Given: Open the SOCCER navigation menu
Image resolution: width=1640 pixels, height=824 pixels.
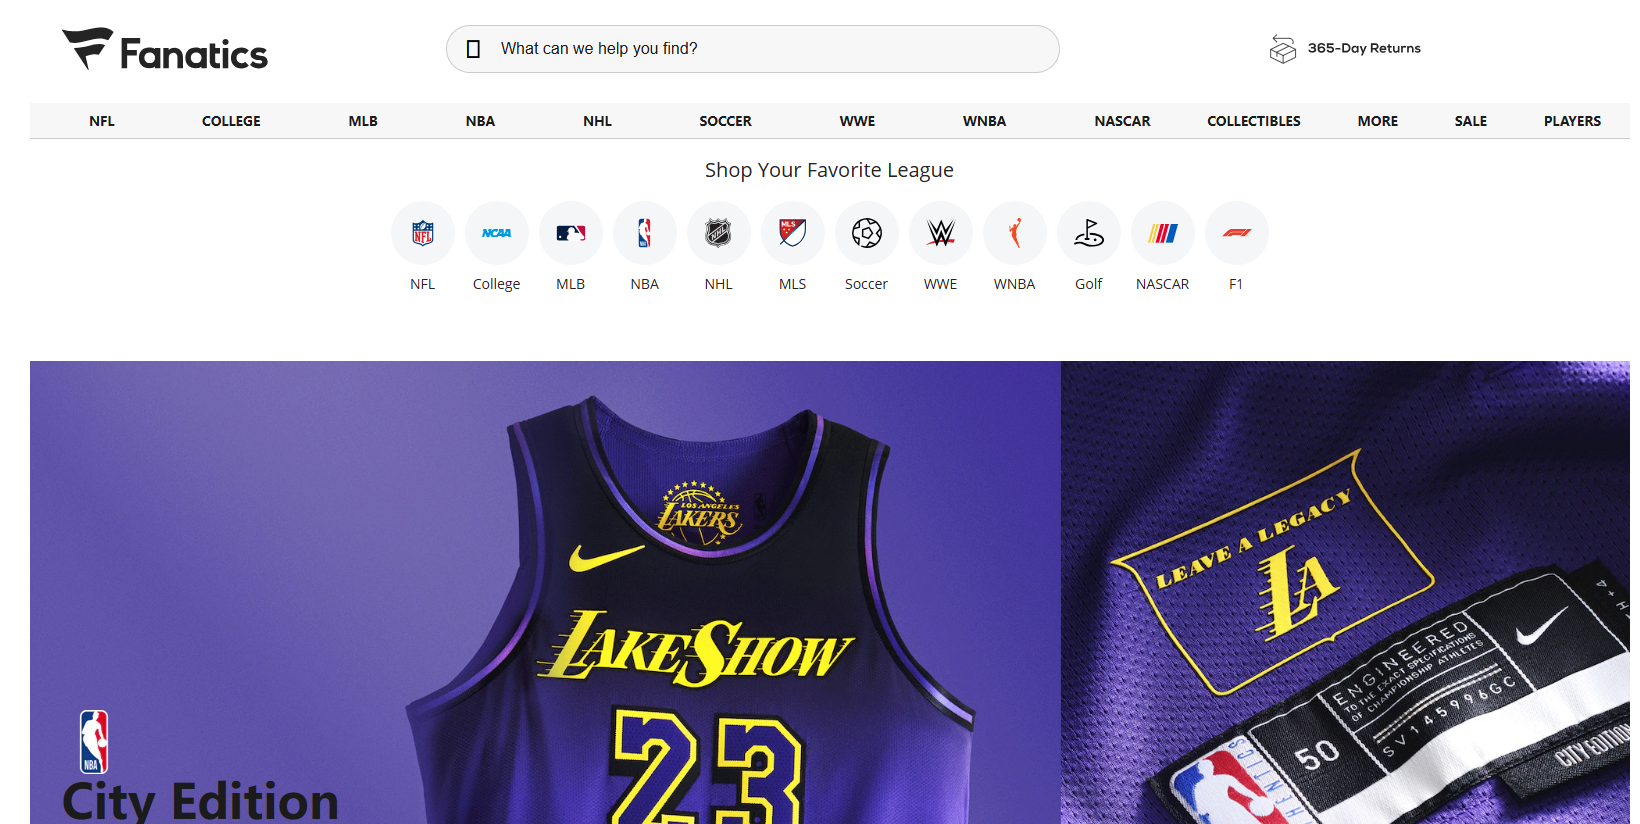Looking at the screenshot, I should [x=726, y=121].
